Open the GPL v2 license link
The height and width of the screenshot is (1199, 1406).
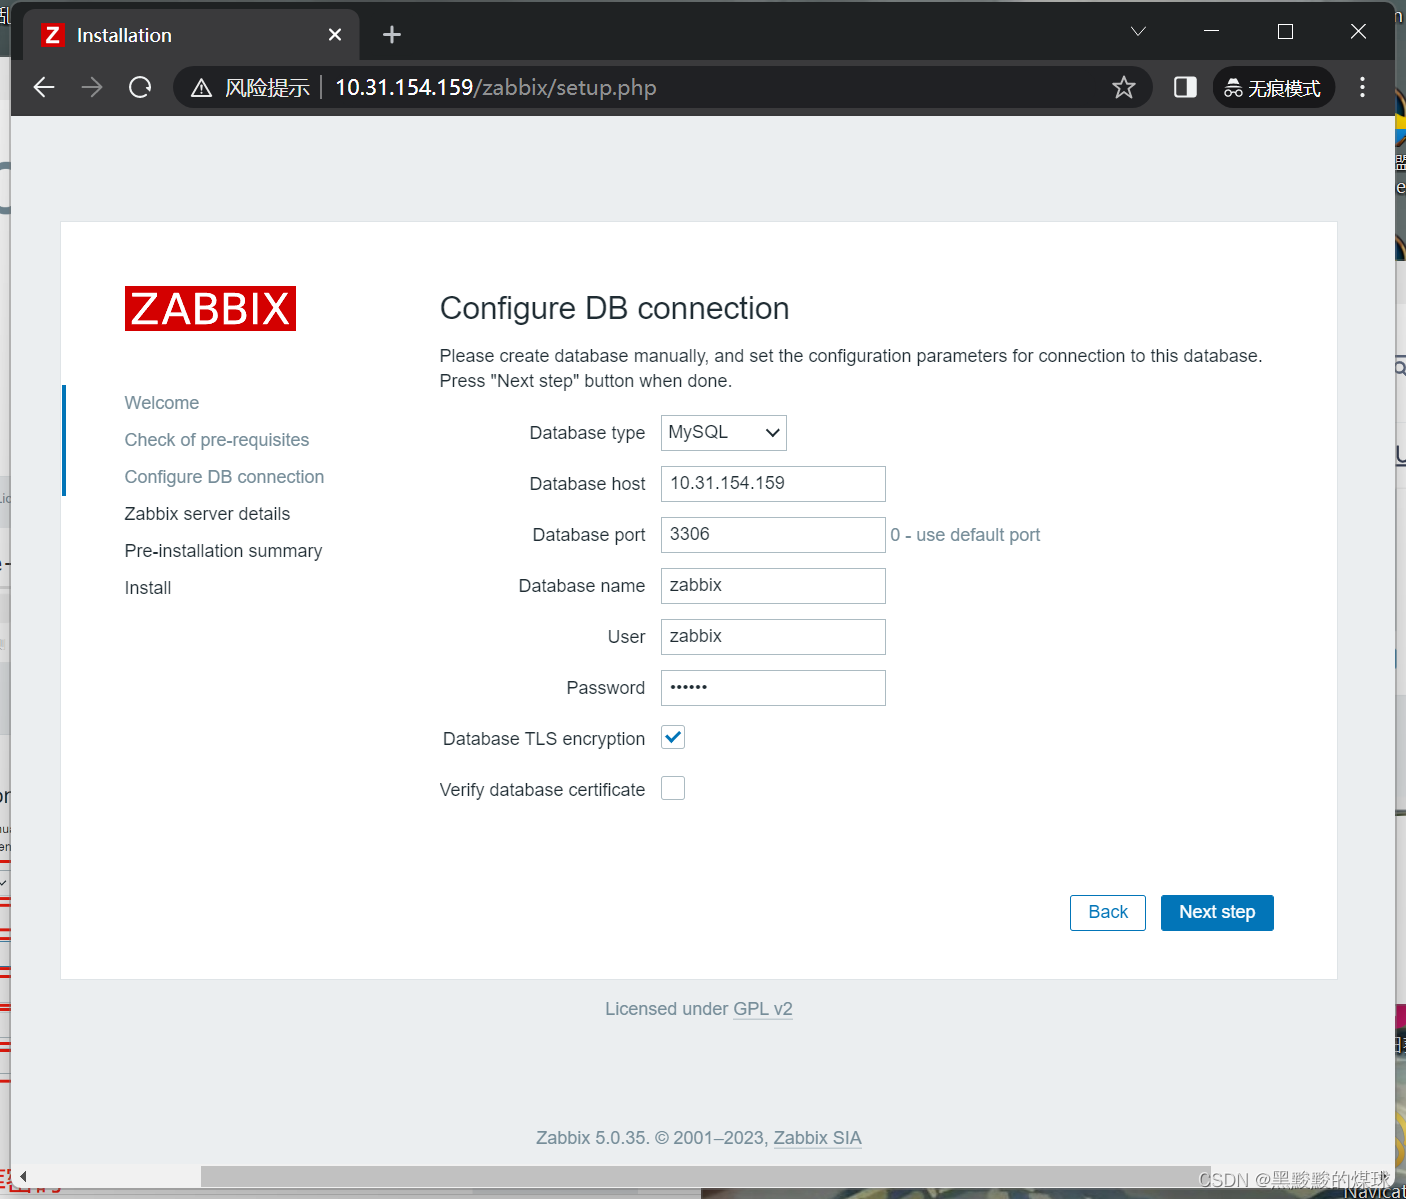[x=763, y=1008]
